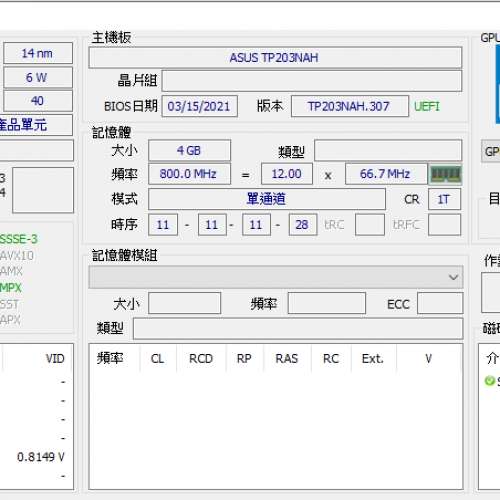Click the 12.00 multiplier value
500x500 pixels.
click(x=287, y=174)
